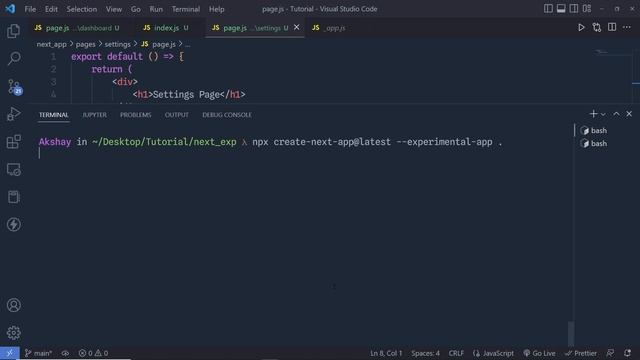Open the Terminal menu
The height and width of the screenshot is (360, 640).
(x=186, y=9)
